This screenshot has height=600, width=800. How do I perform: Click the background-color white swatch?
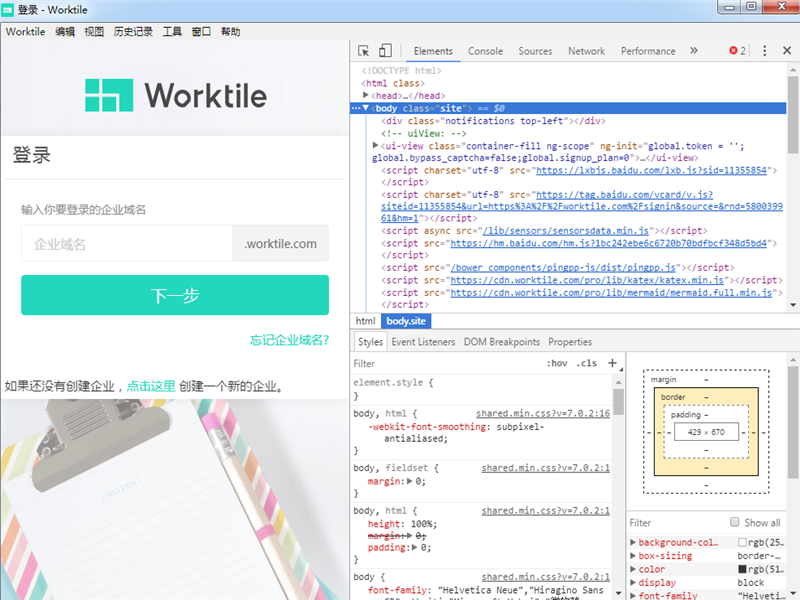(x=742, y=542)
